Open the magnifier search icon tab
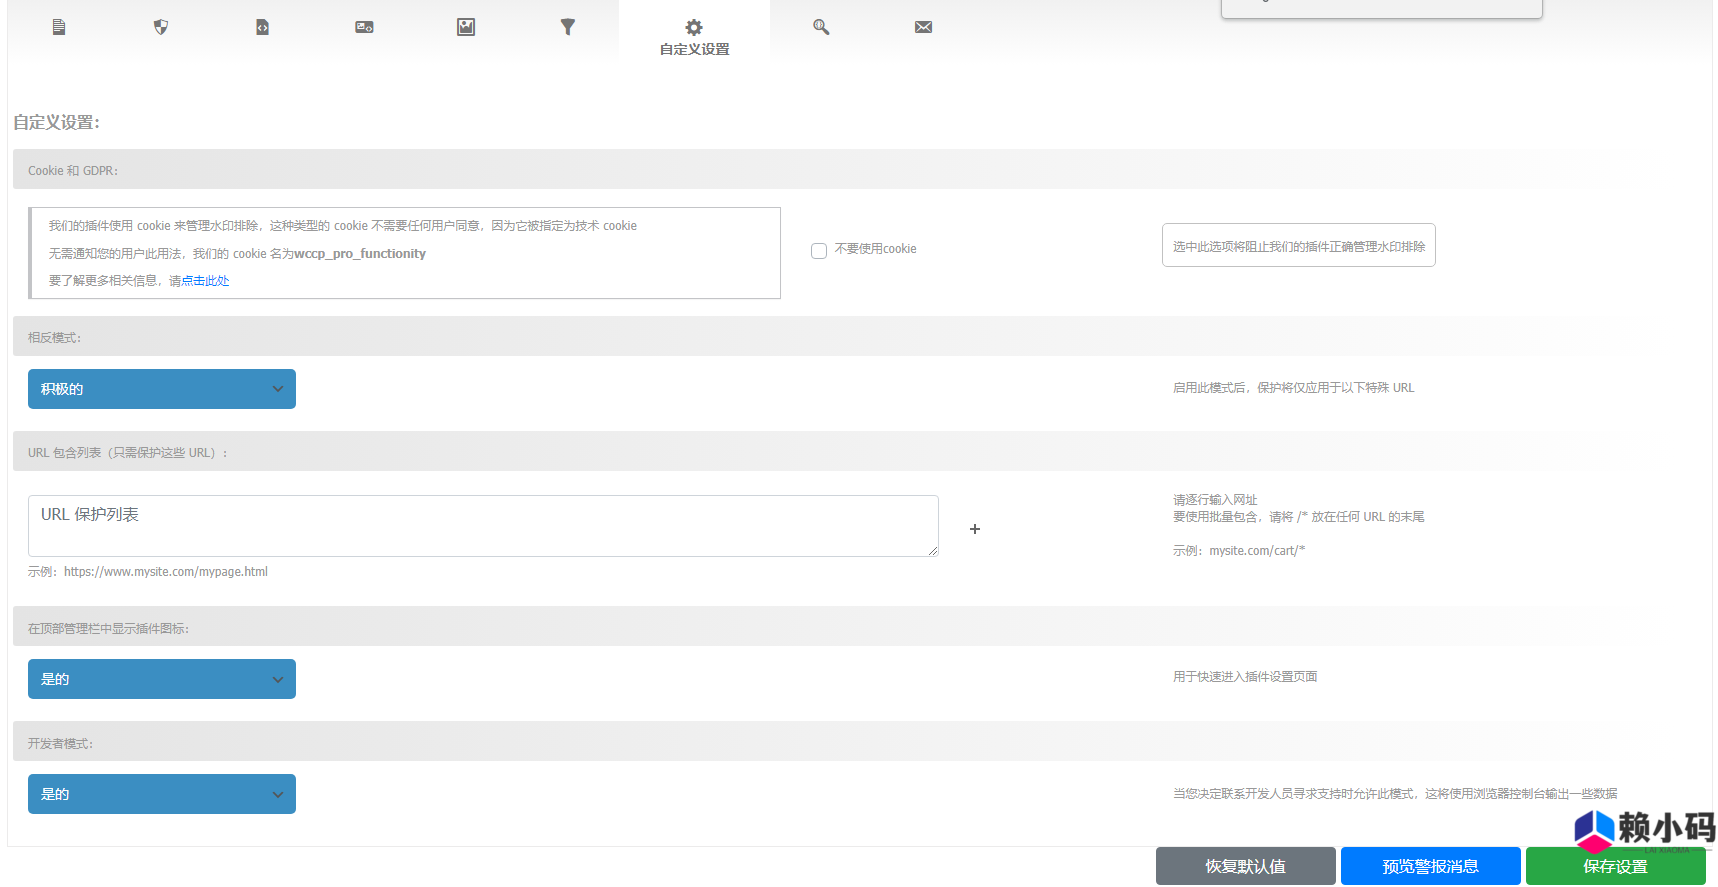The height and width of the screenshot is (887, 1718). (821, 27)
